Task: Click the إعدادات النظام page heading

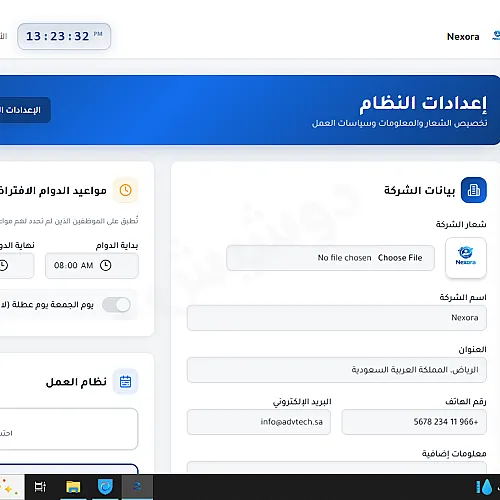Action: (x=423, y=103)
